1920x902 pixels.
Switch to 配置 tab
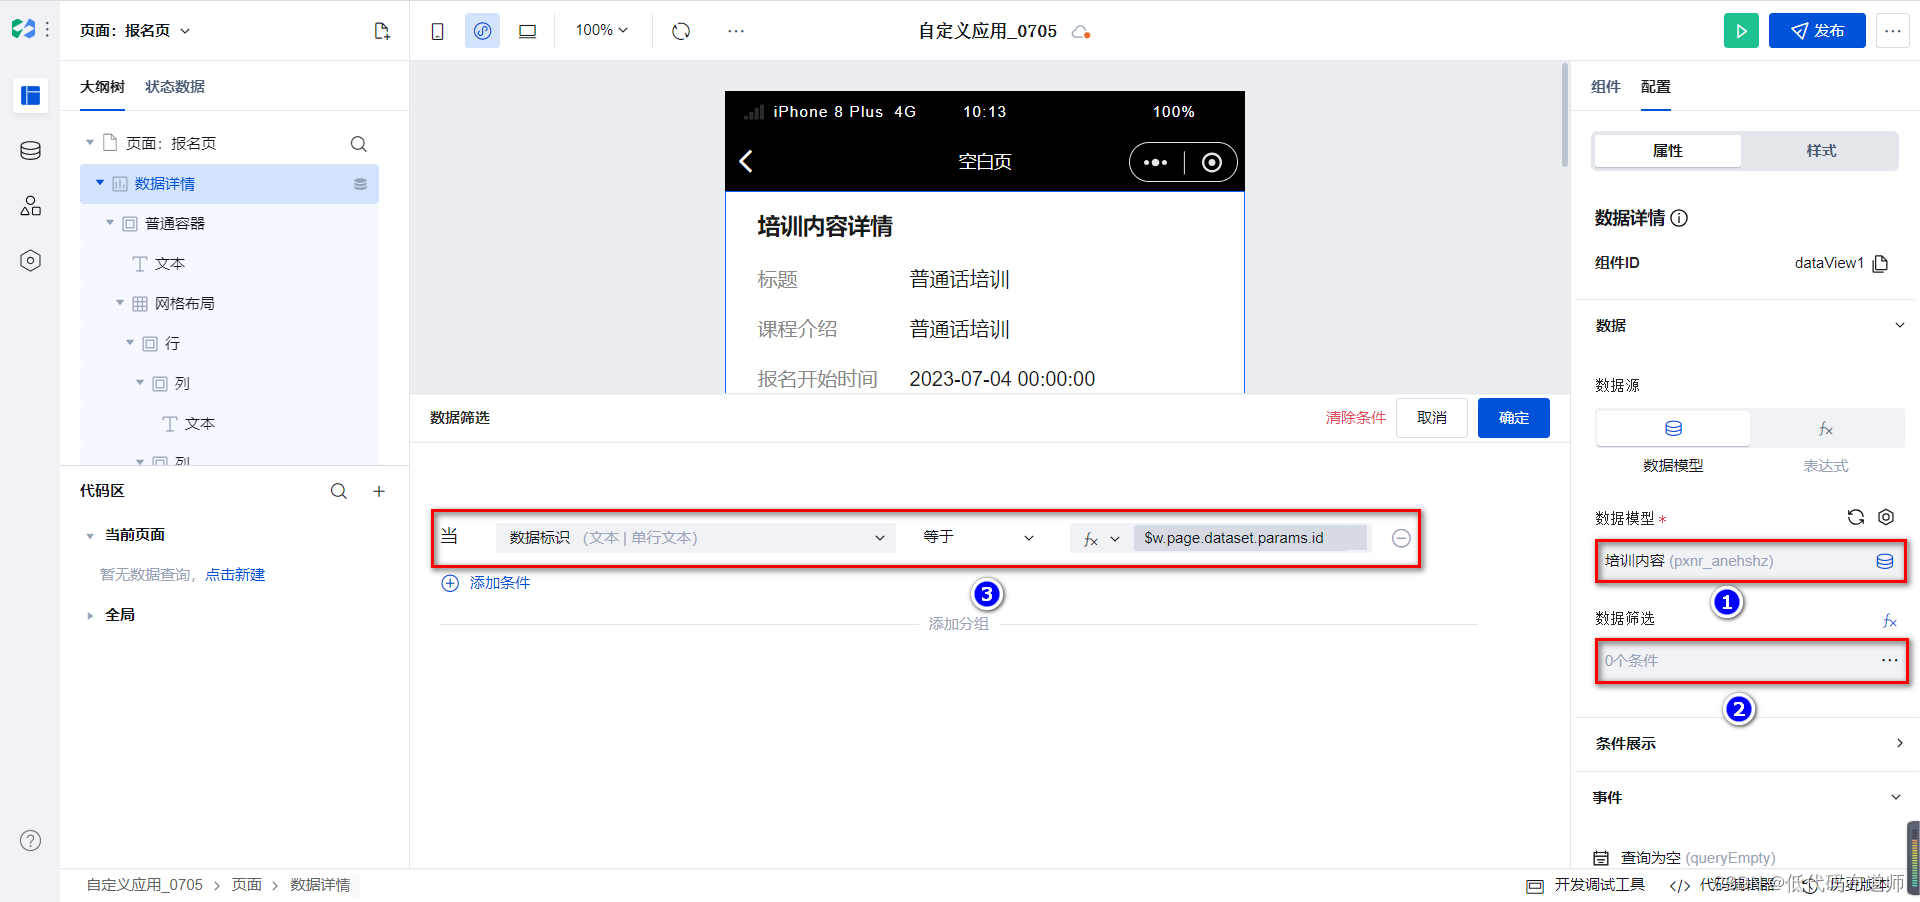coord(1656,87)
